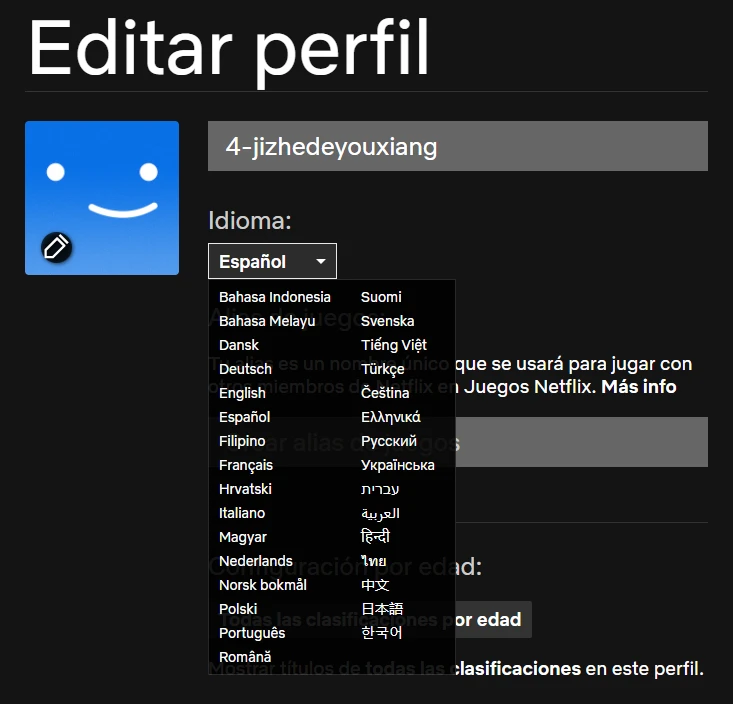Select Русский language option
Image resolution: width=733 pixels, height=704 pixels.
388,441
